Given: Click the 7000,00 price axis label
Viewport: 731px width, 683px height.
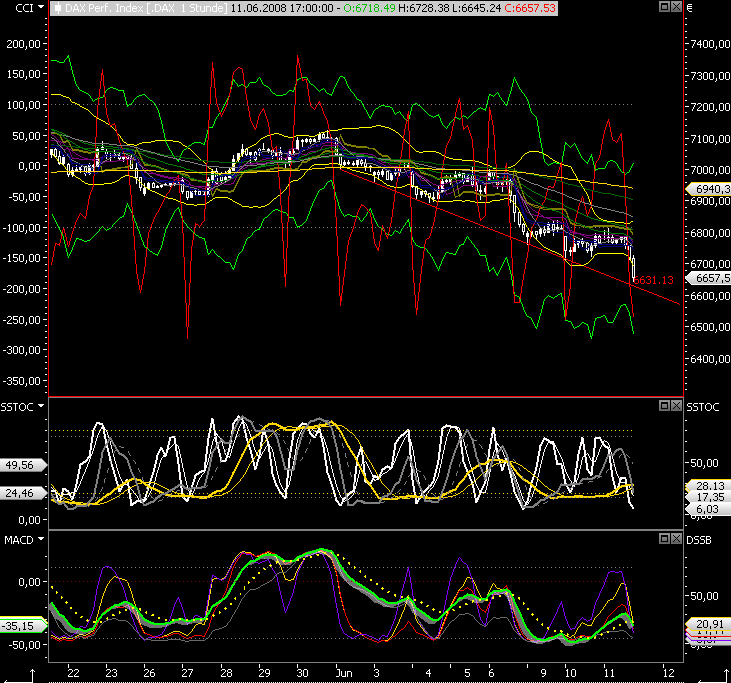Looking at the screenshot, I should [710, 170].
